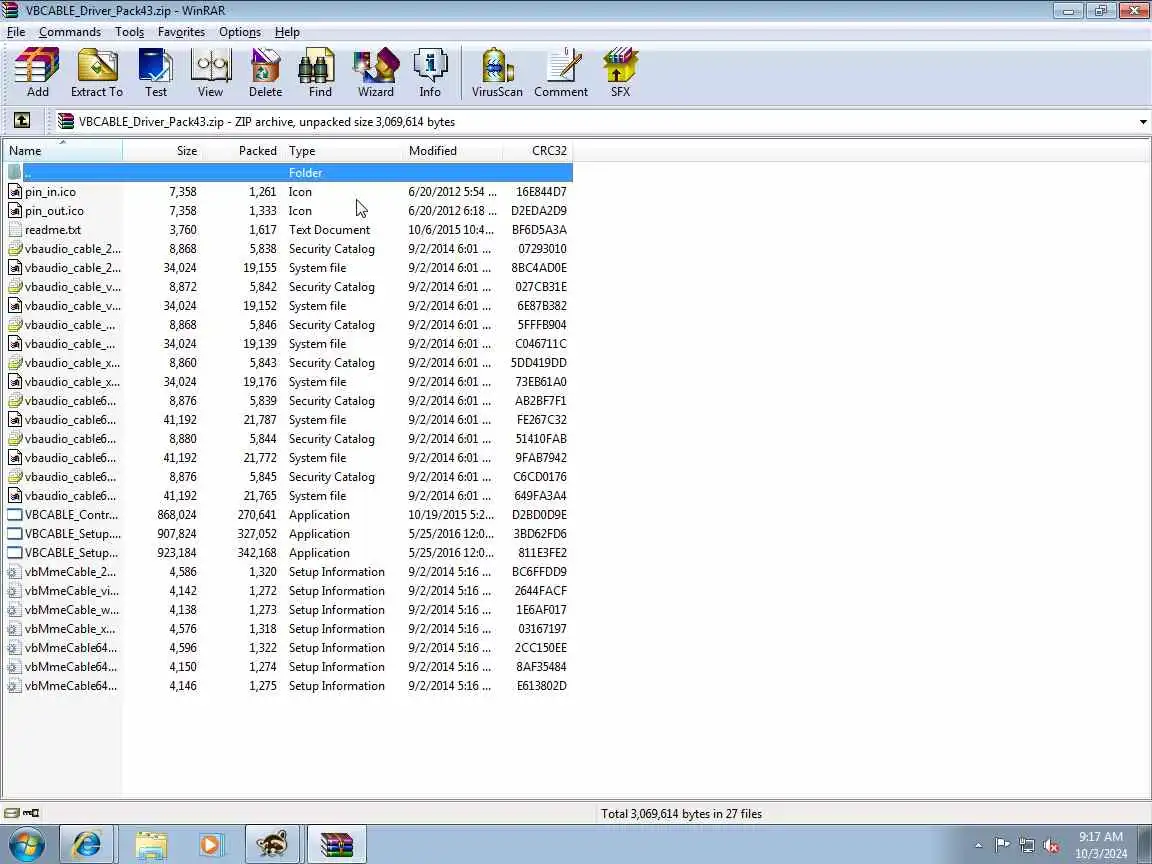Select file with CRC32 2644FACF
The width and height of the screenshot is (1152, 864).
coord(288,591)
